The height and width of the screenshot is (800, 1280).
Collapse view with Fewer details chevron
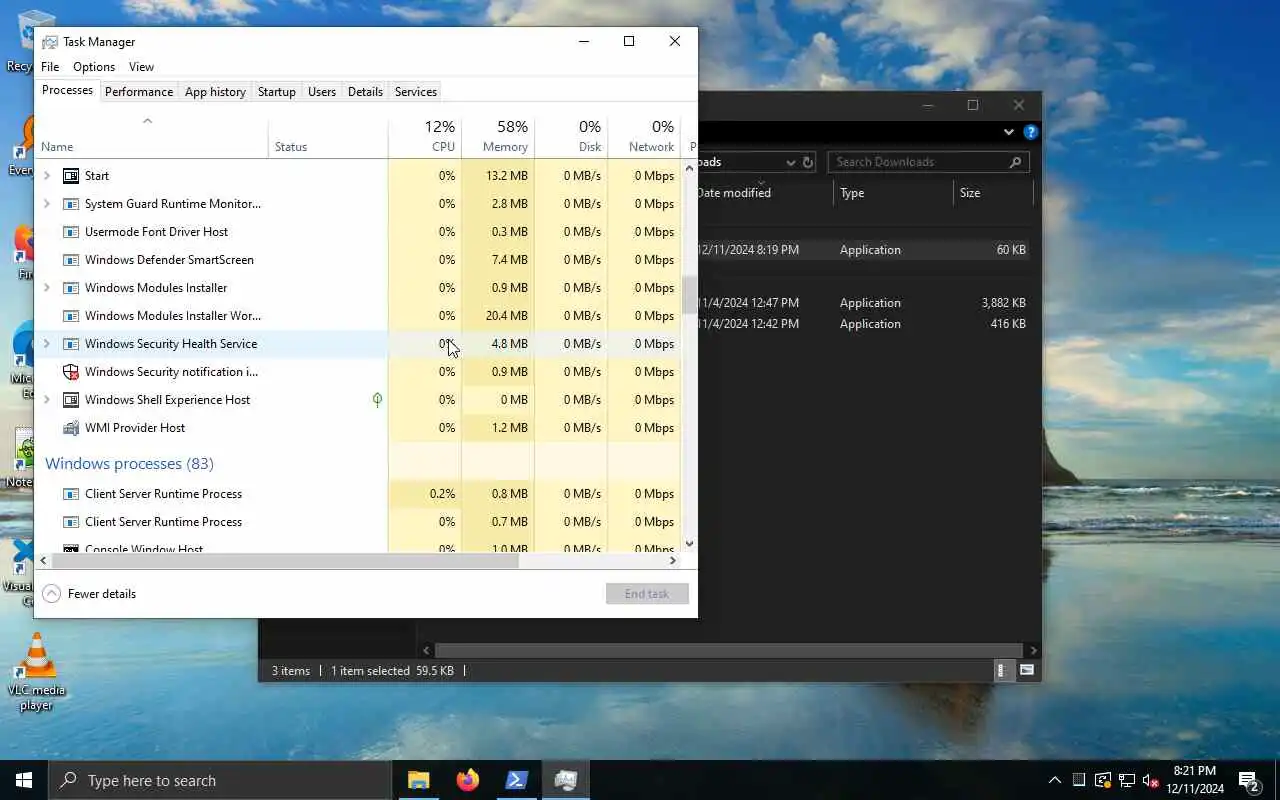click(x=51, y=594)
